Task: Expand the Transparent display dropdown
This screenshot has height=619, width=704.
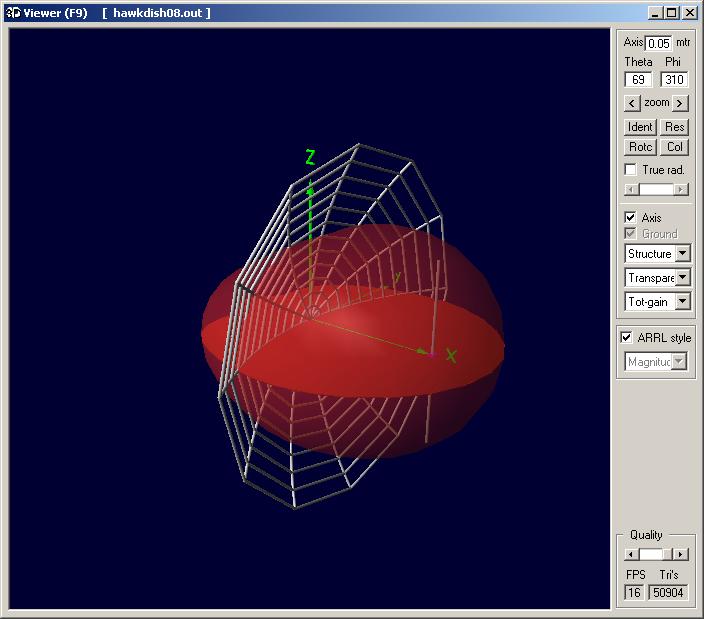Action: pos(683,277)
